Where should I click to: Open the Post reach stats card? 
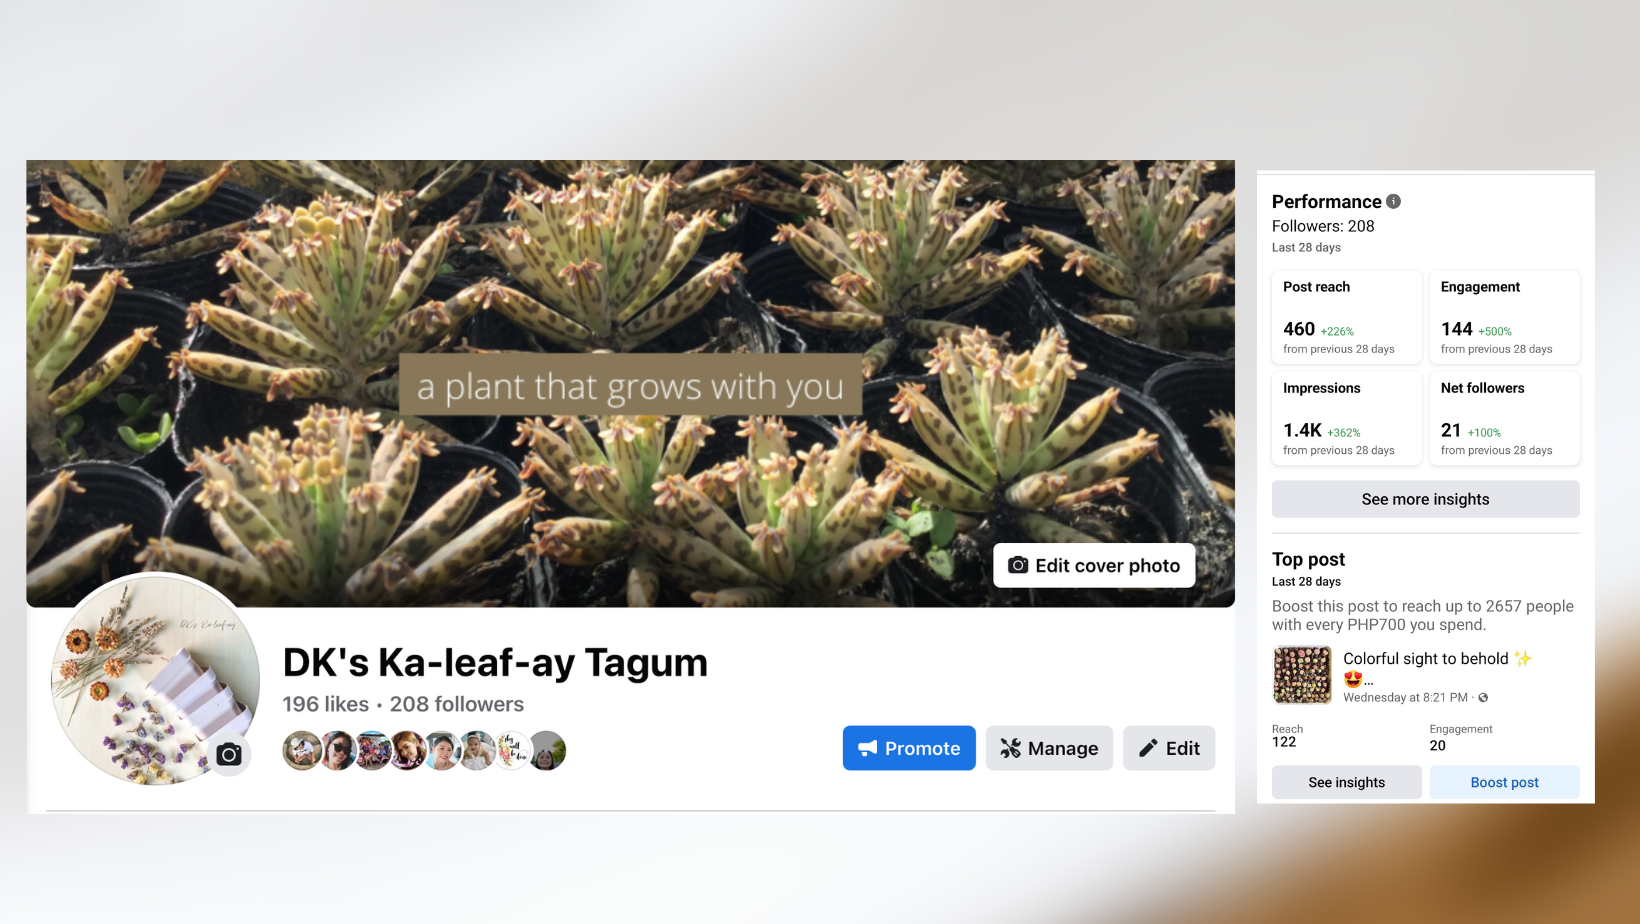[1346, 317]
